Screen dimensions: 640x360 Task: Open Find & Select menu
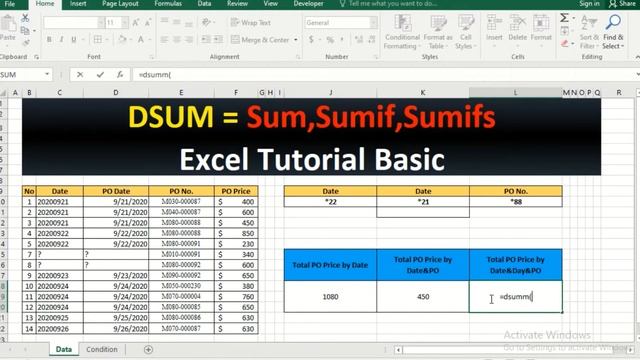point(613,32)
